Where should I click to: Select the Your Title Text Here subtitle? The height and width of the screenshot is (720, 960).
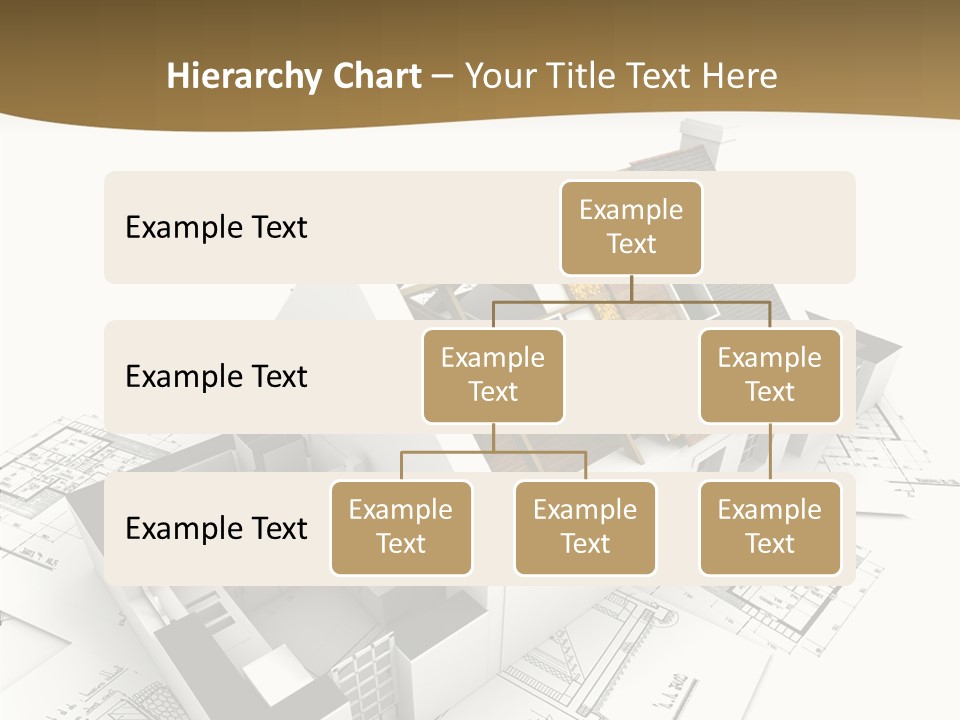pos(621,75)
